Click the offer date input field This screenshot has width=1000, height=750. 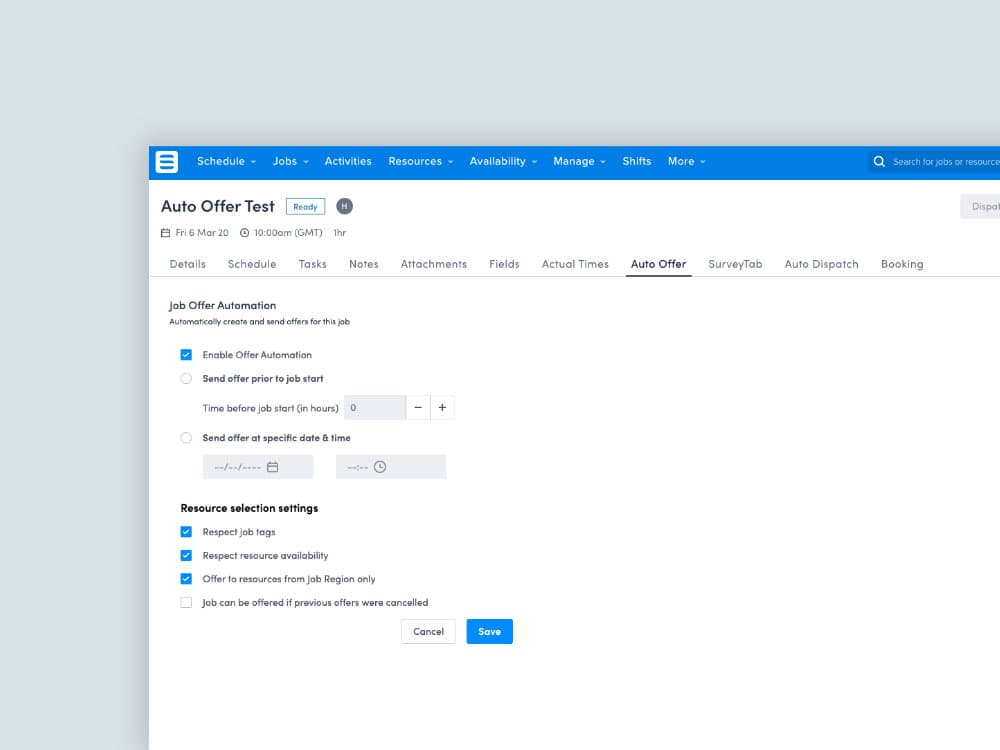pyautogui.click(x=258, y=467)
